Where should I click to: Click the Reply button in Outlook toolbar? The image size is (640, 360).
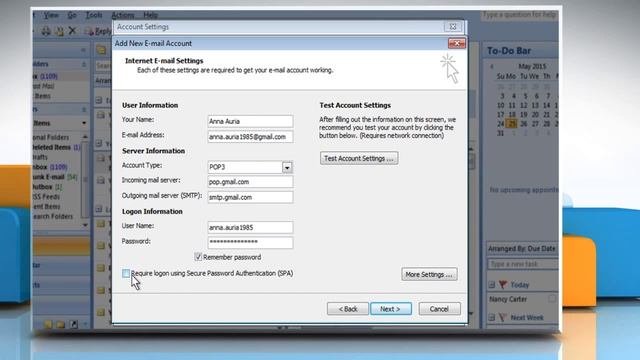pos(97,31)
